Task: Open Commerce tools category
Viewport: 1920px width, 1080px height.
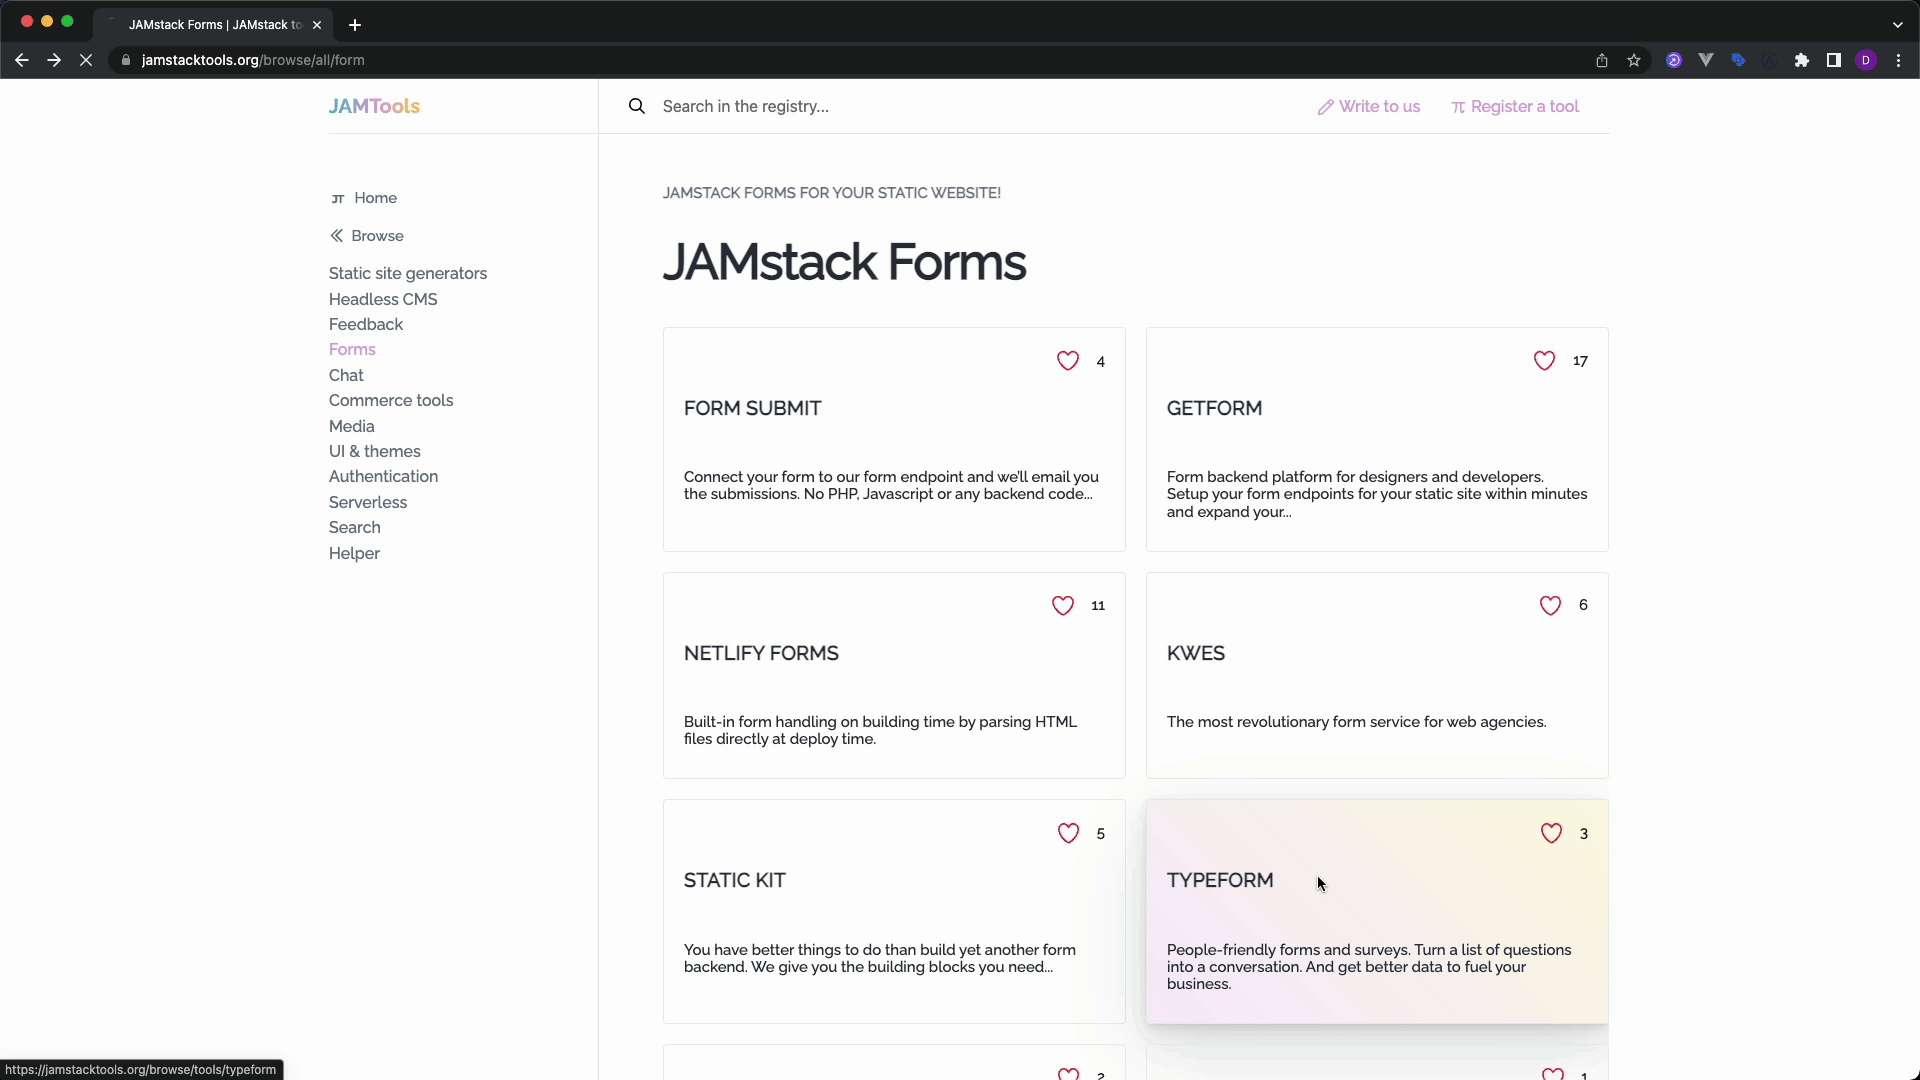Action: point(391,400)
